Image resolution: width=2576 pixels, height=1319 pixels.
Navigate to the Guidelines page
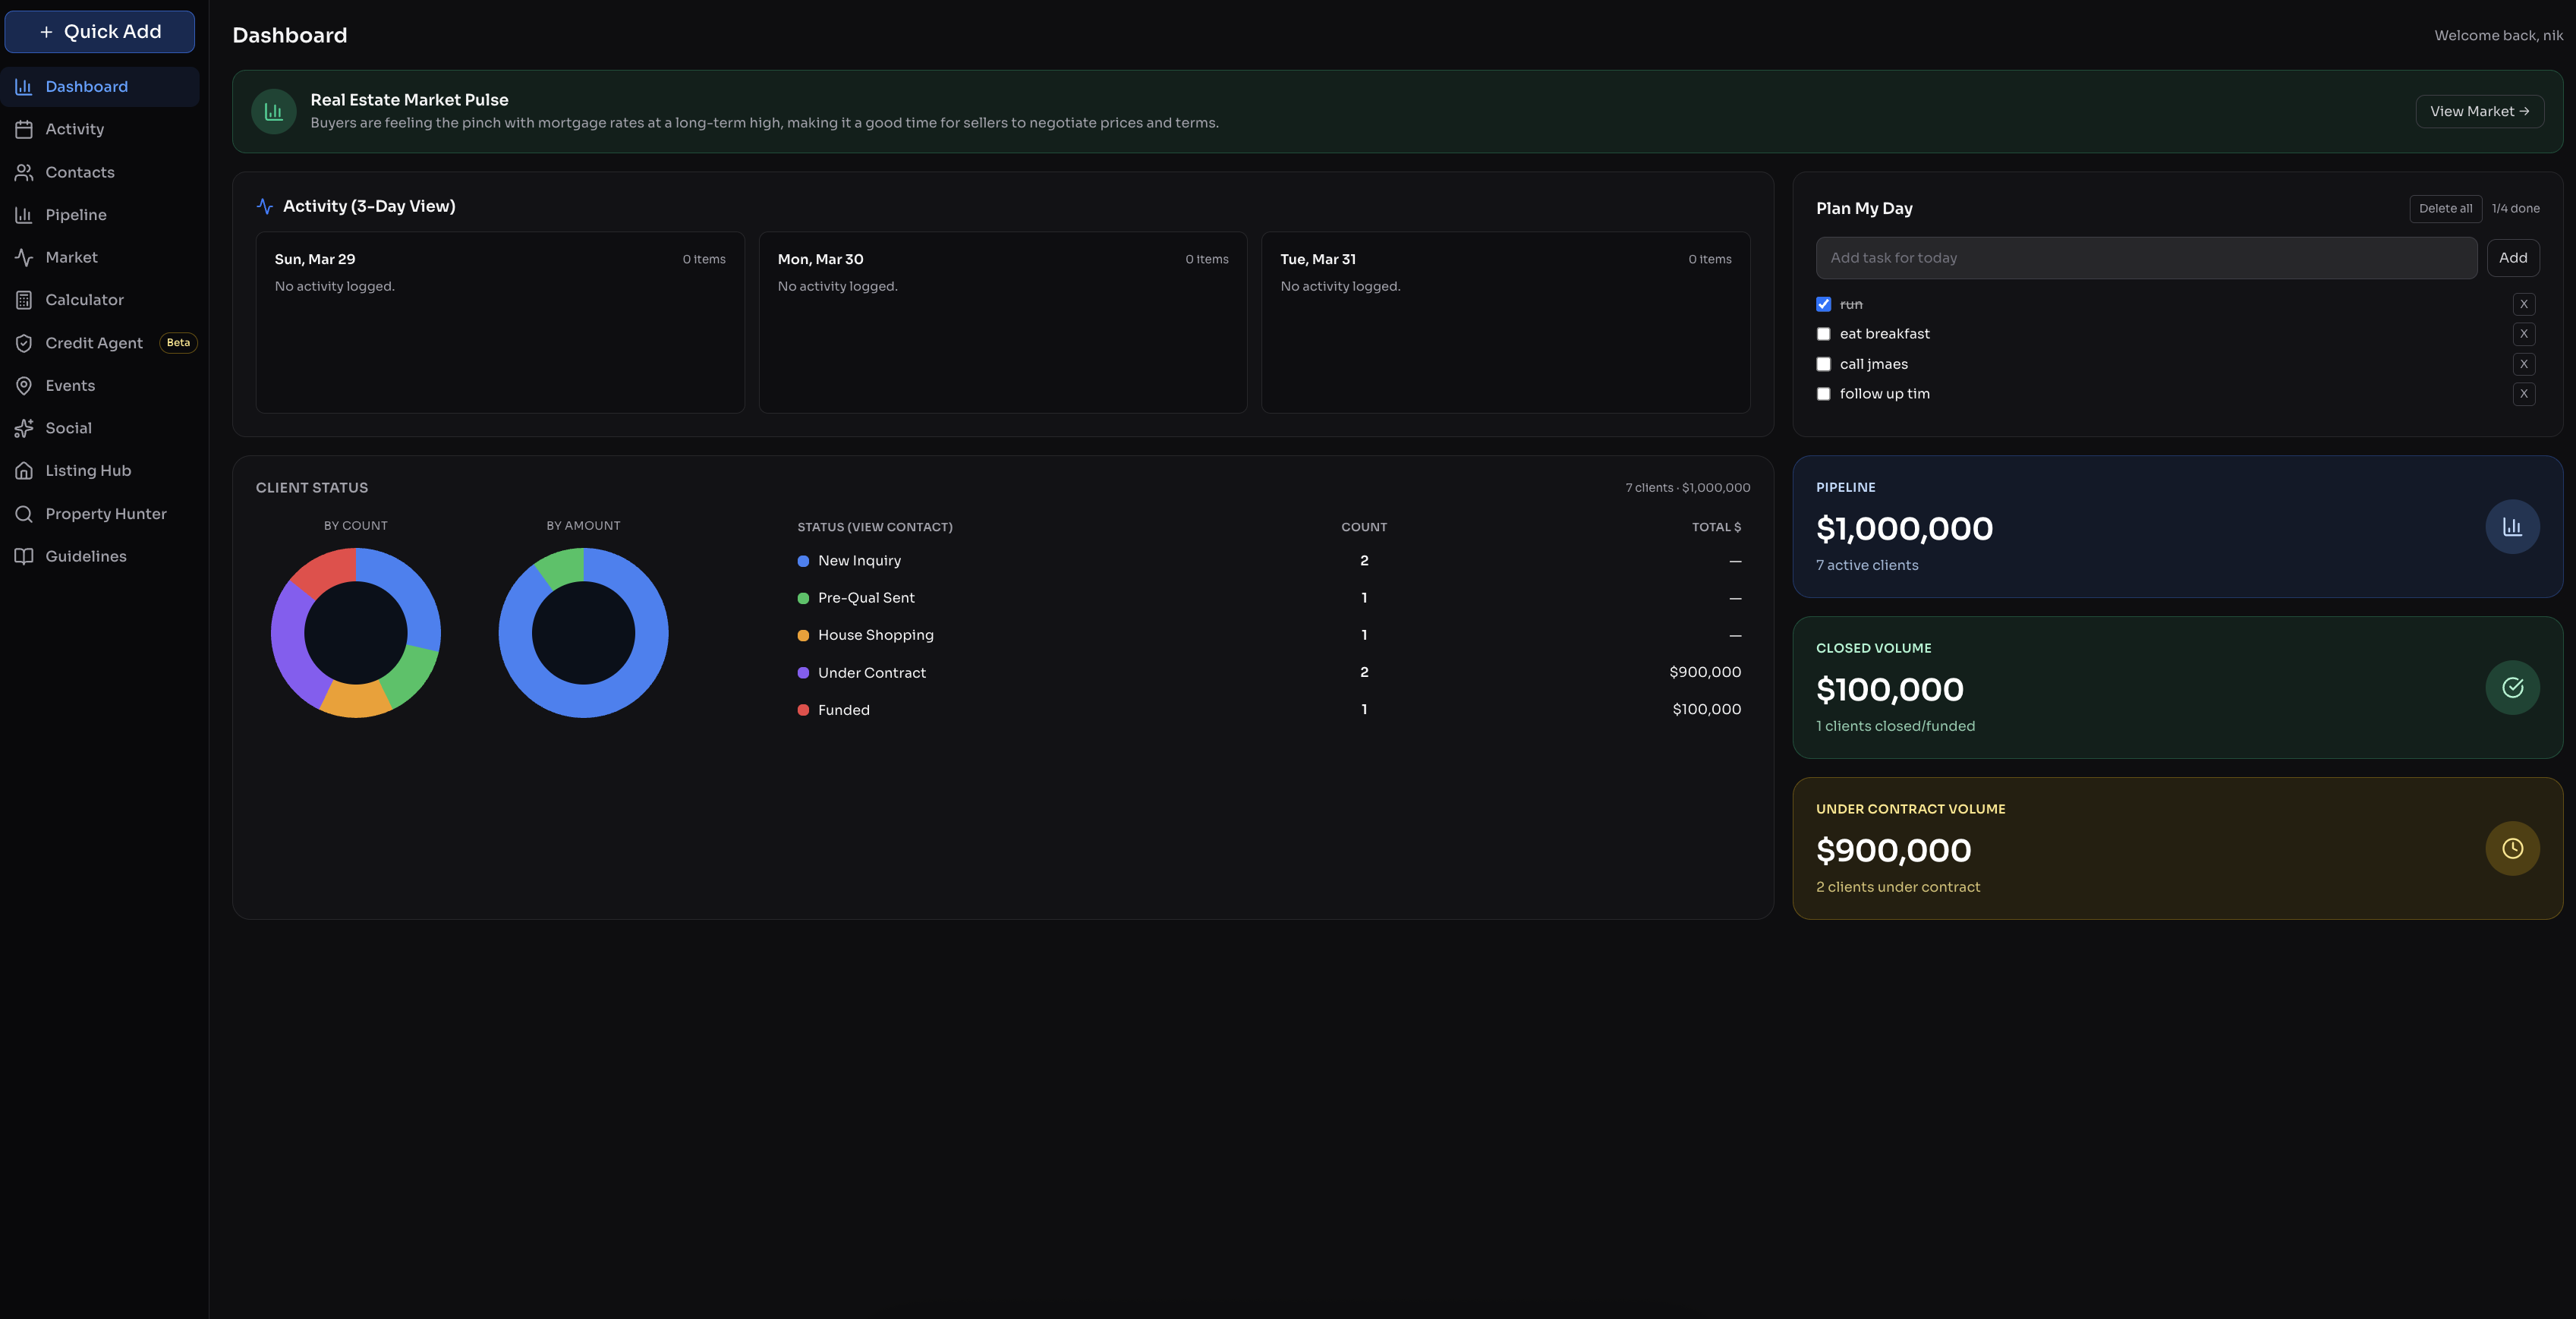click(86, 556)
